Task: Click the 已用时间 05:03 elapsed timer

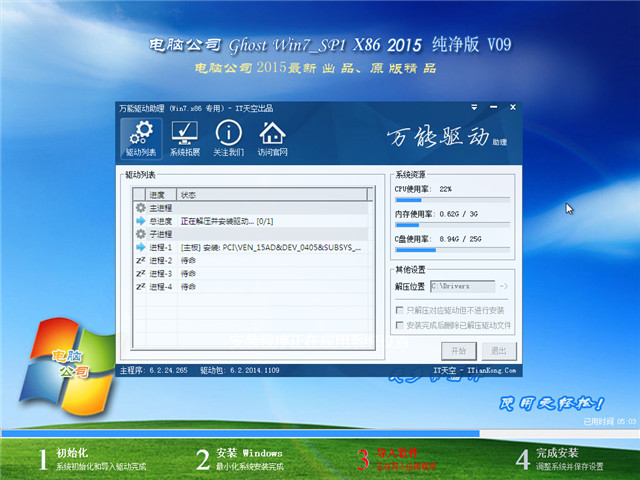Action: [610, 421]
